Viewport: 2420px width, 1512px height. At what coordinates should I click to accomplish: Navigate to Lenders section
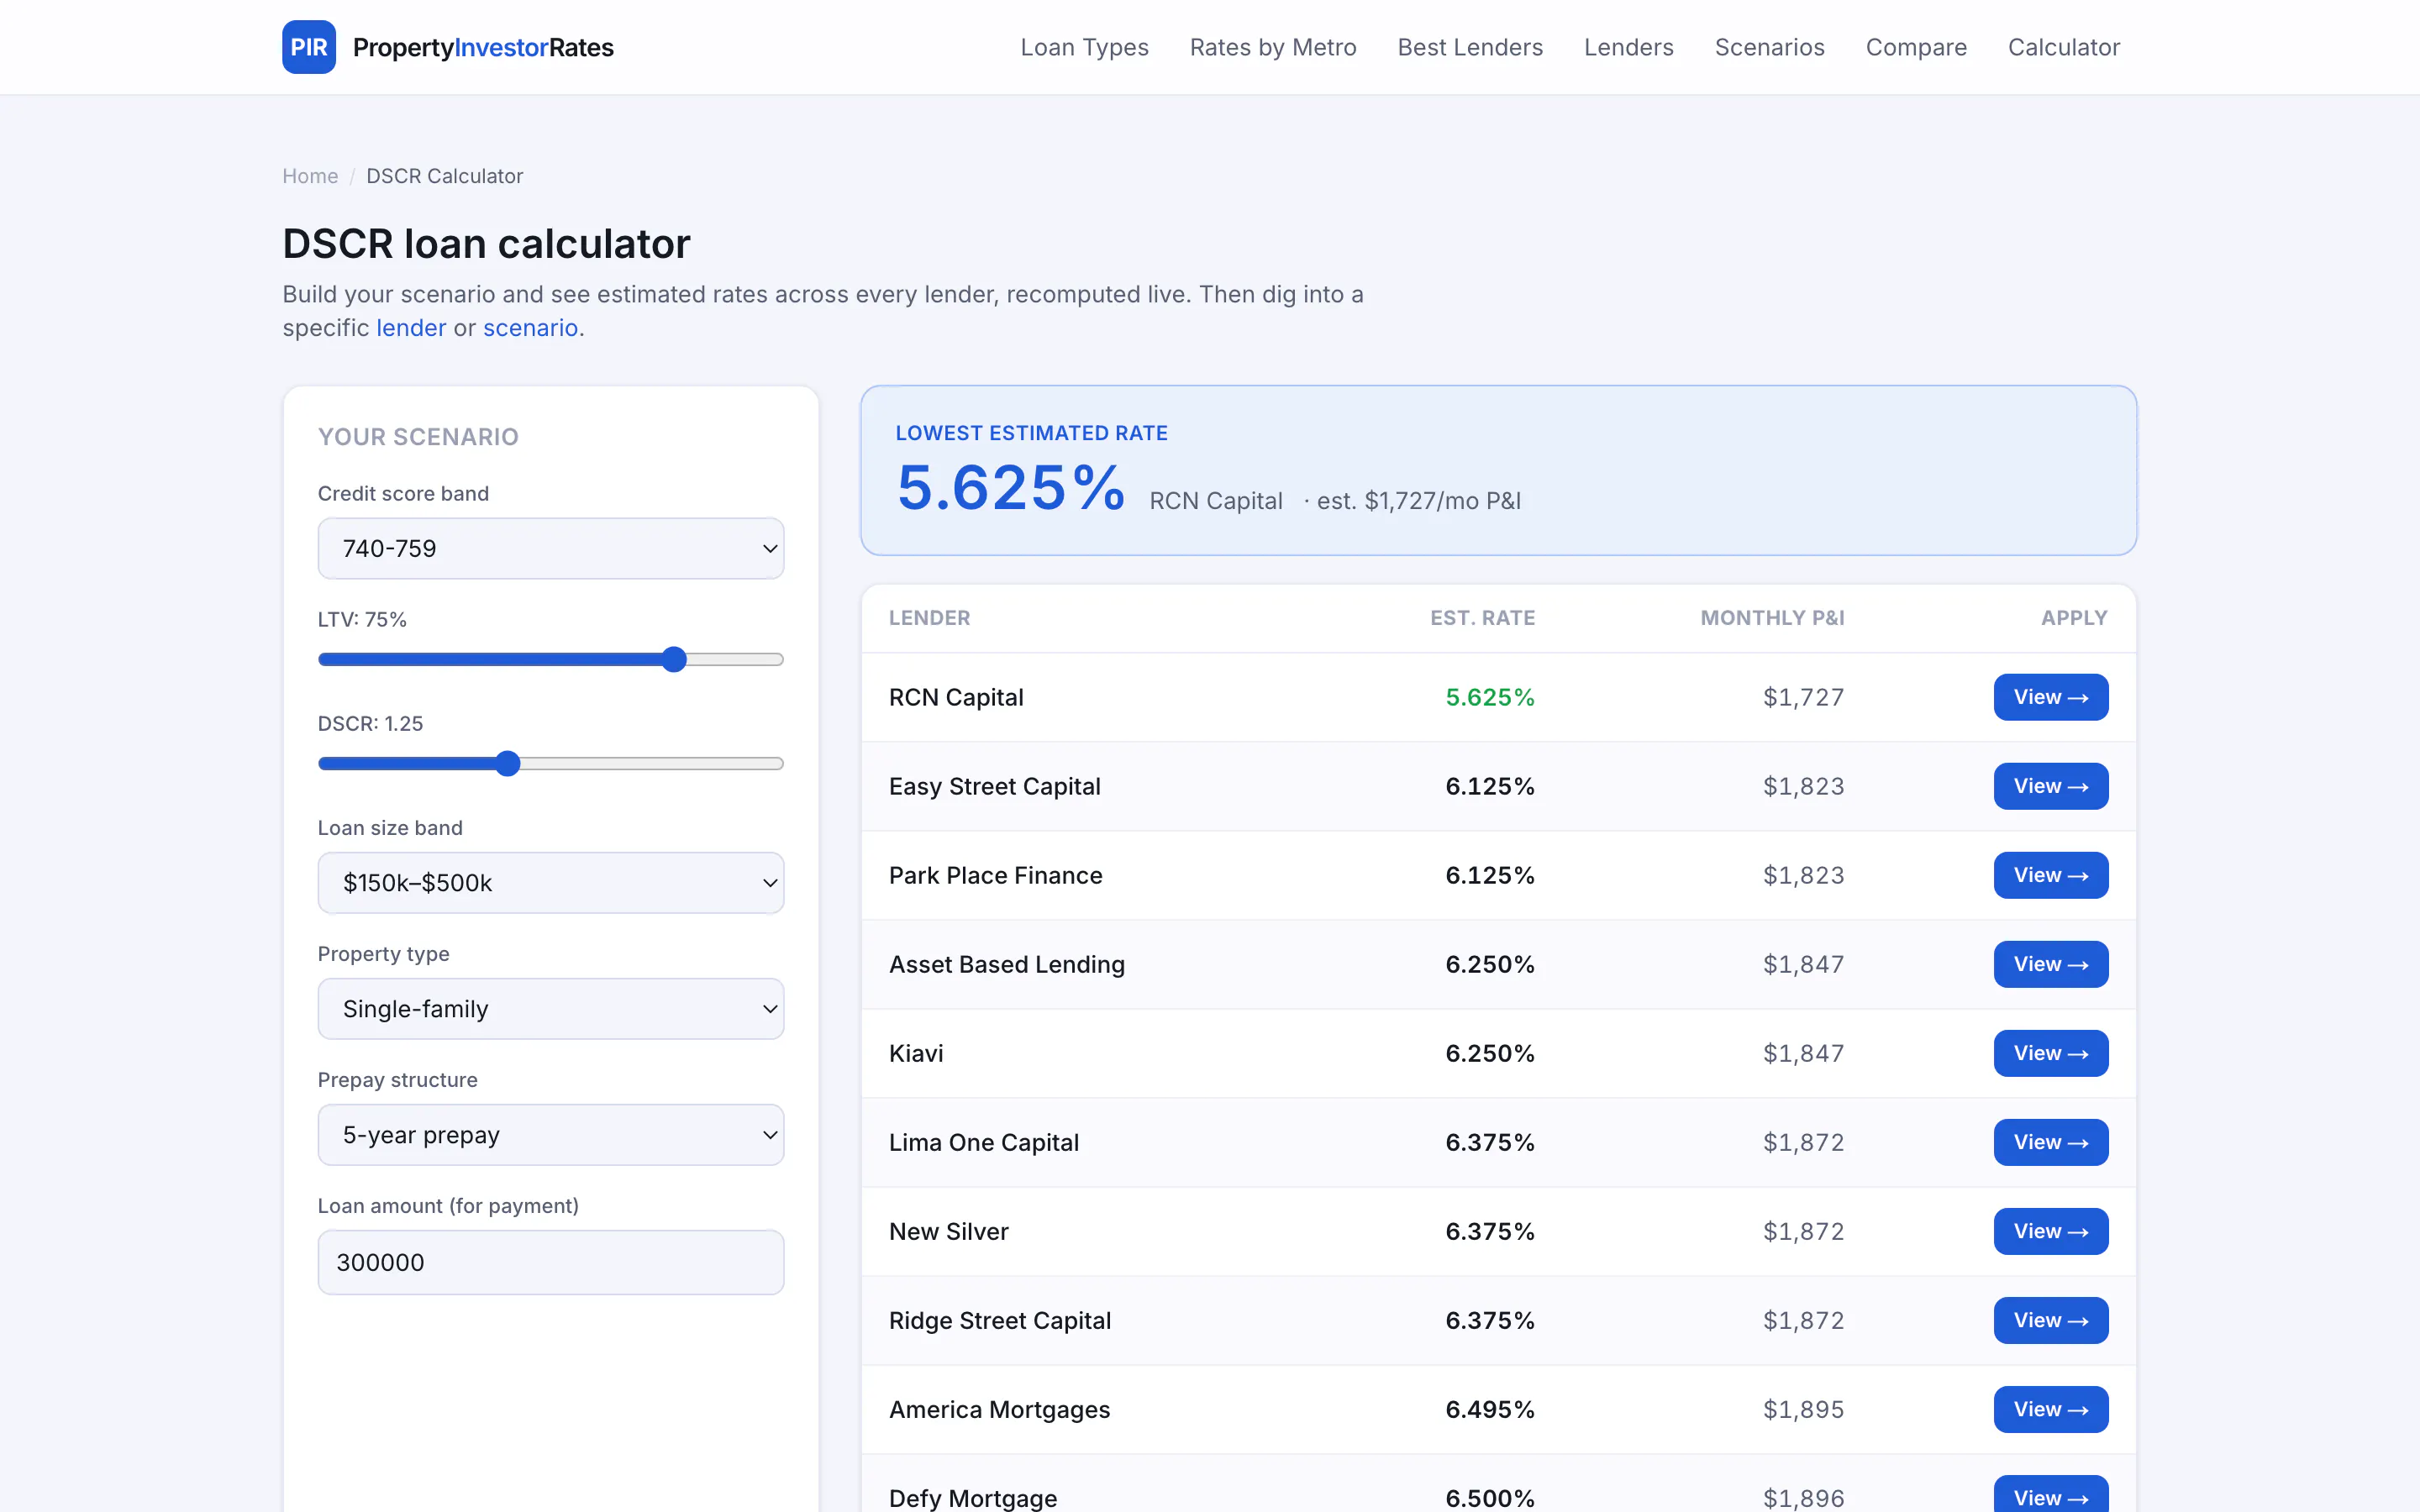(1629, 47)
